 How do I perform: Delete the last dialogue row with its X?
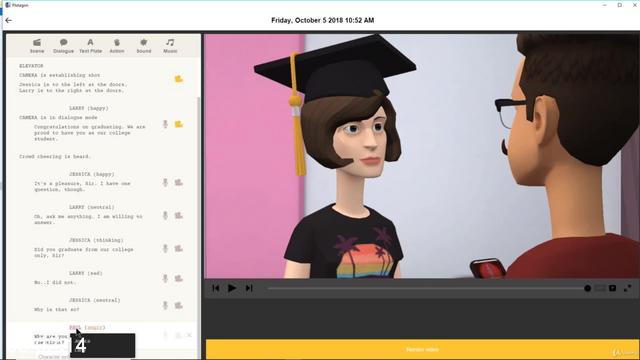[x=189, y=335]
